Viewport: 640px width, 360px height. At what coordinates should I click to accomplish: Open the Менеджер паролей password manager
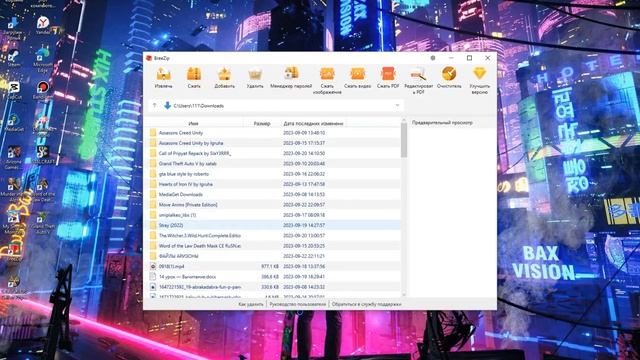point(291,74)
